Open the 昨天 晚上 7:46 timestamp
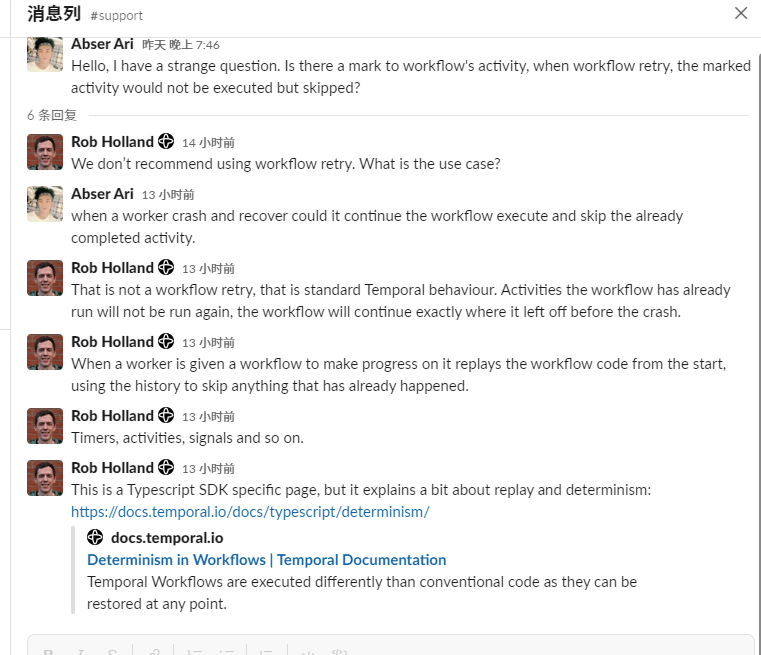Image resolution: width=761 pixels, height=655 pixels. pos(181,45)
